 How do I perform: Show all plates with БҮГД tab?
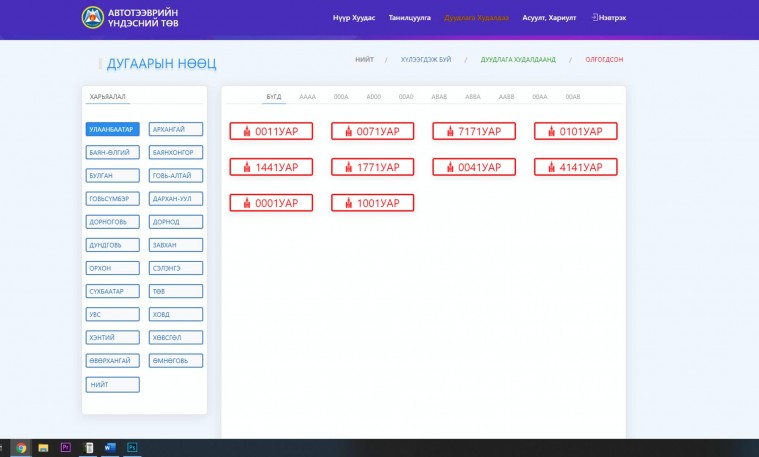(x=274, y=97)
